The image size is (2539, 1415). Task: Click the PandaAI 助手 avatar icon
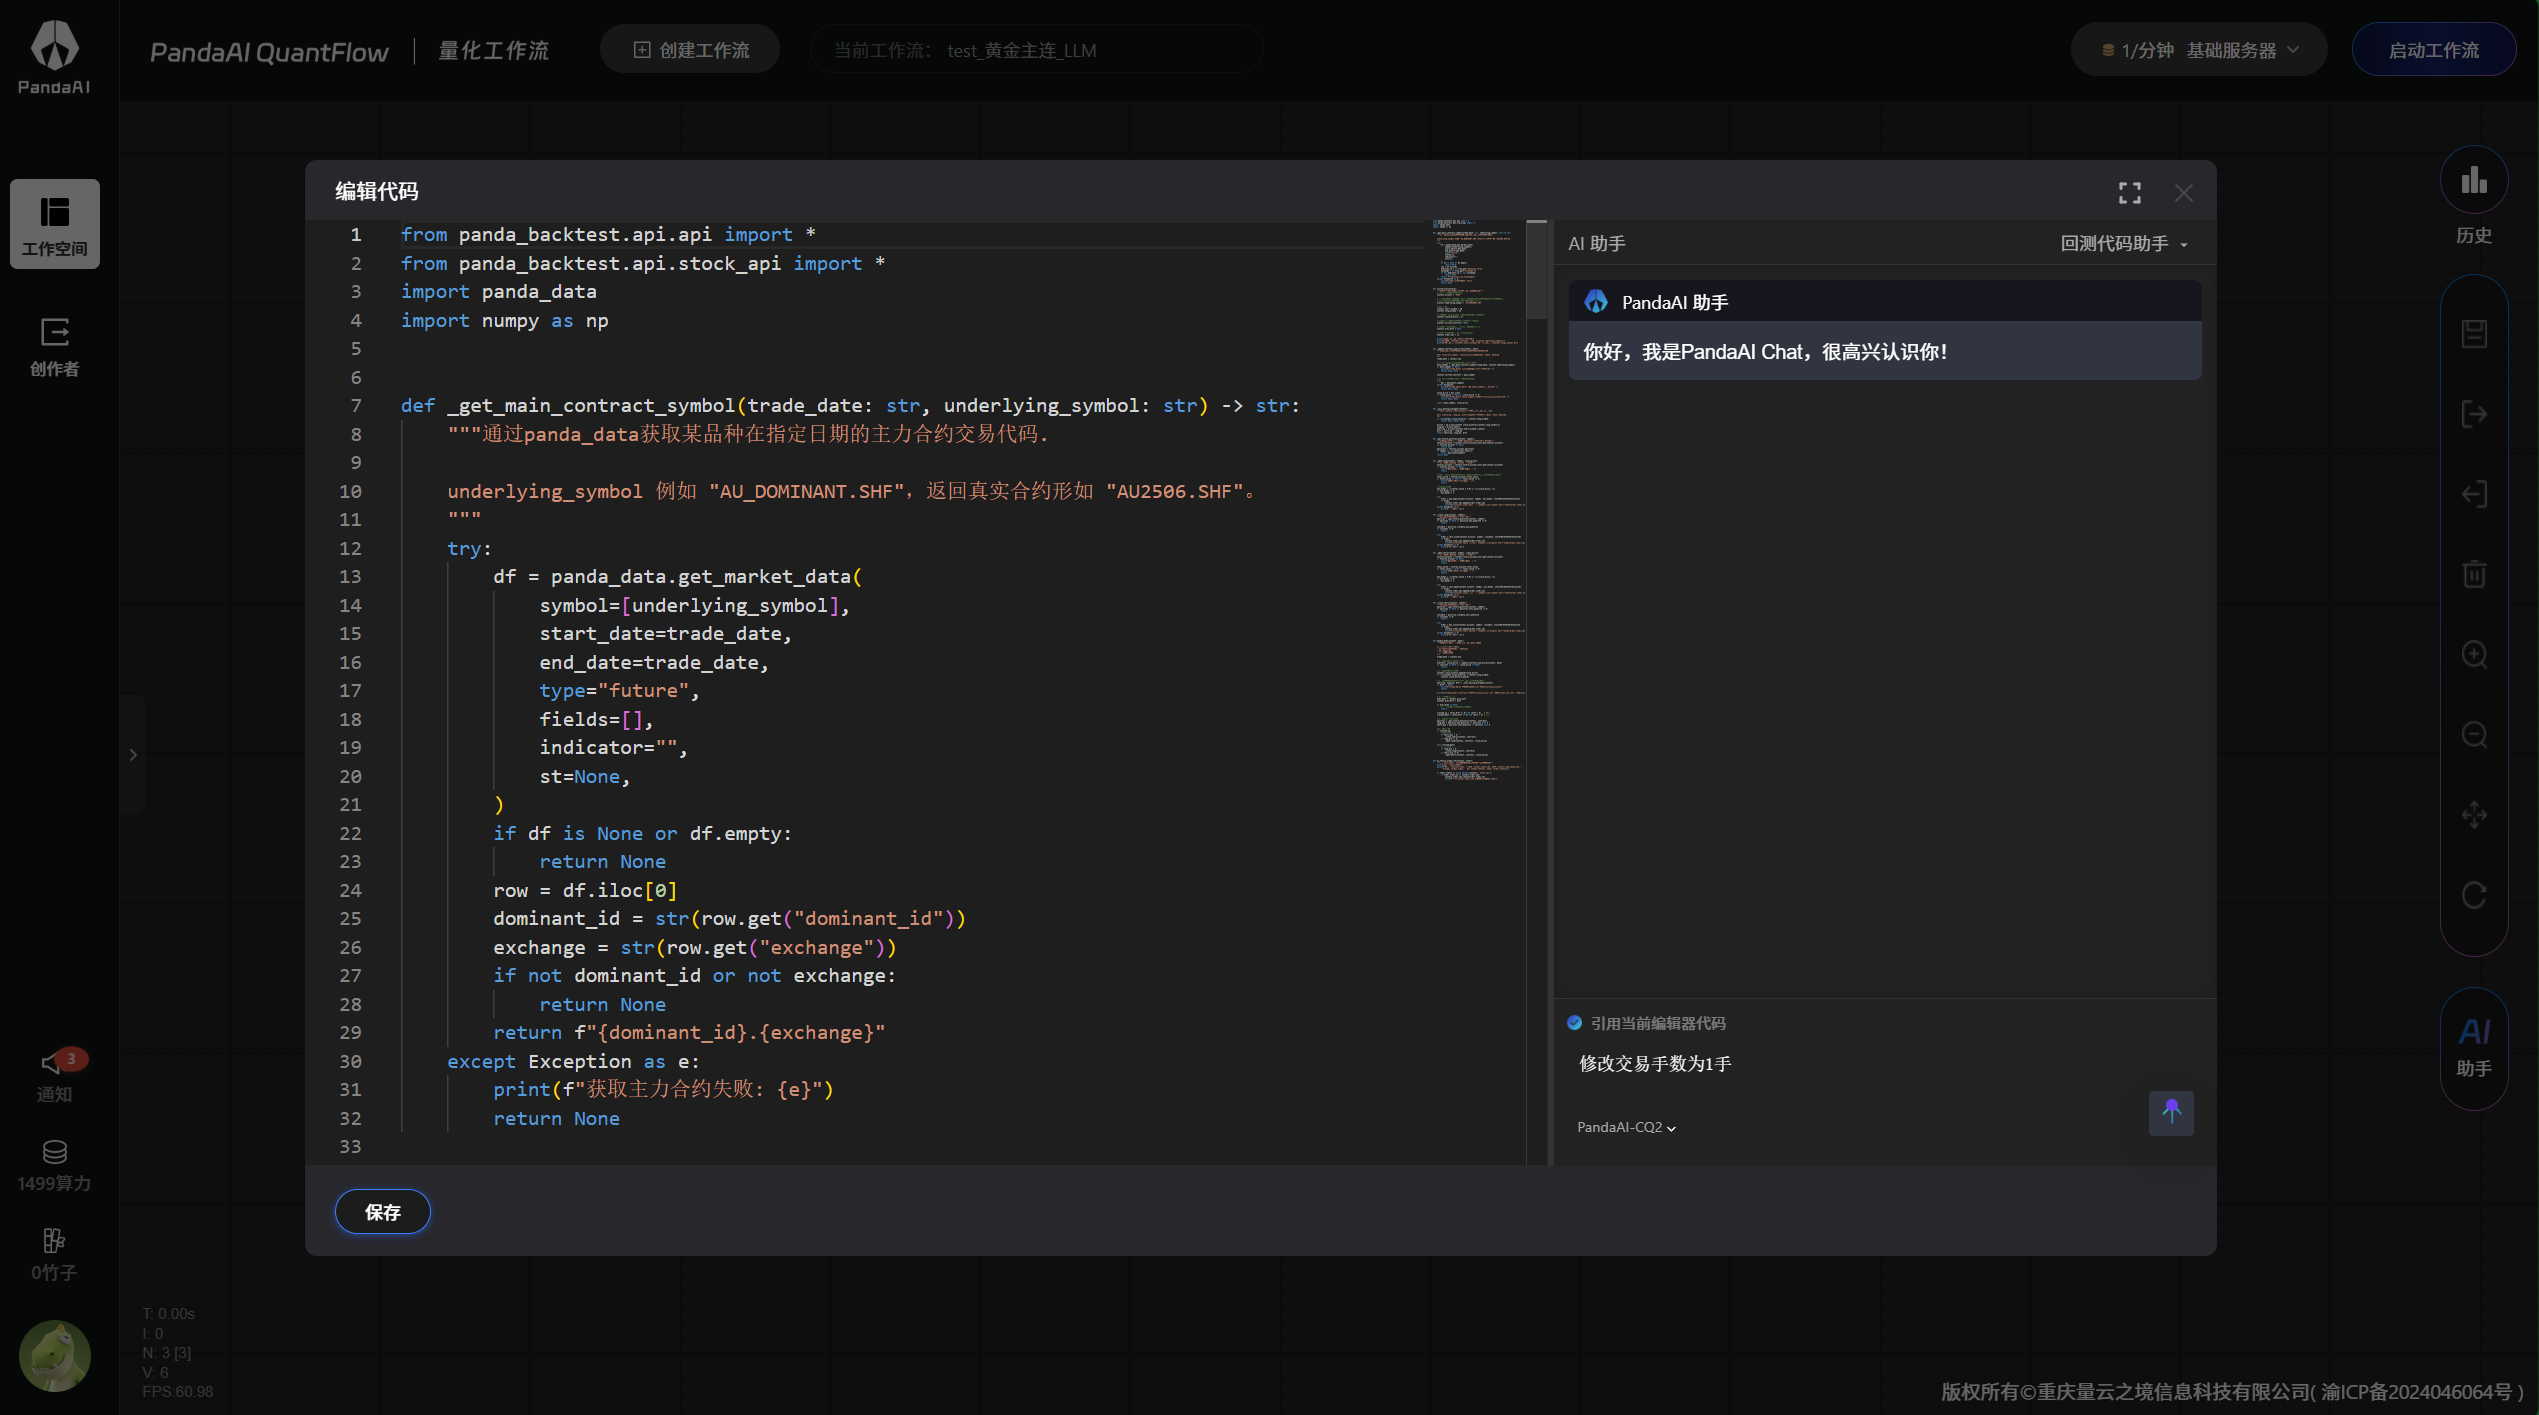pos(1596,302)
